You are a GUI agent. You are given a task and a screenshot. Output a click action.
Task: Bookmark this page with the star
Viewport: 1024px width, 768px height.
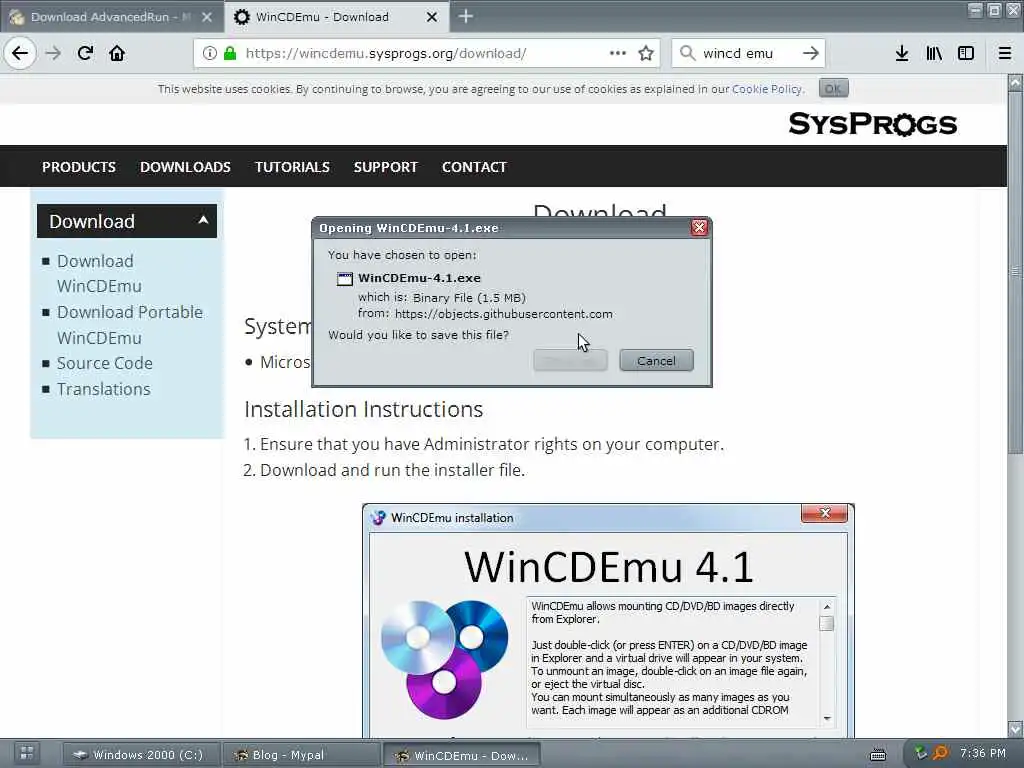[646, 53]
